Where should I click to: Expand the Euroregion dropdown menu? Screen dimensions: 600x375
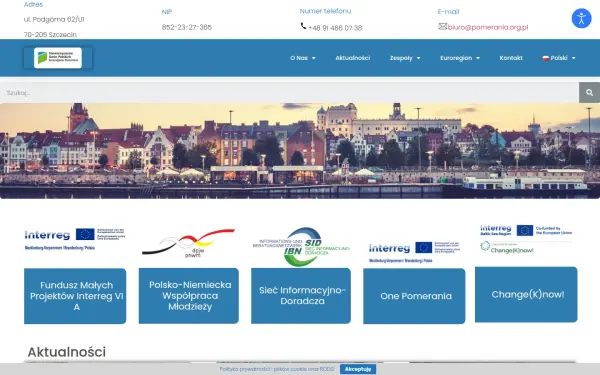click(460, 58)
